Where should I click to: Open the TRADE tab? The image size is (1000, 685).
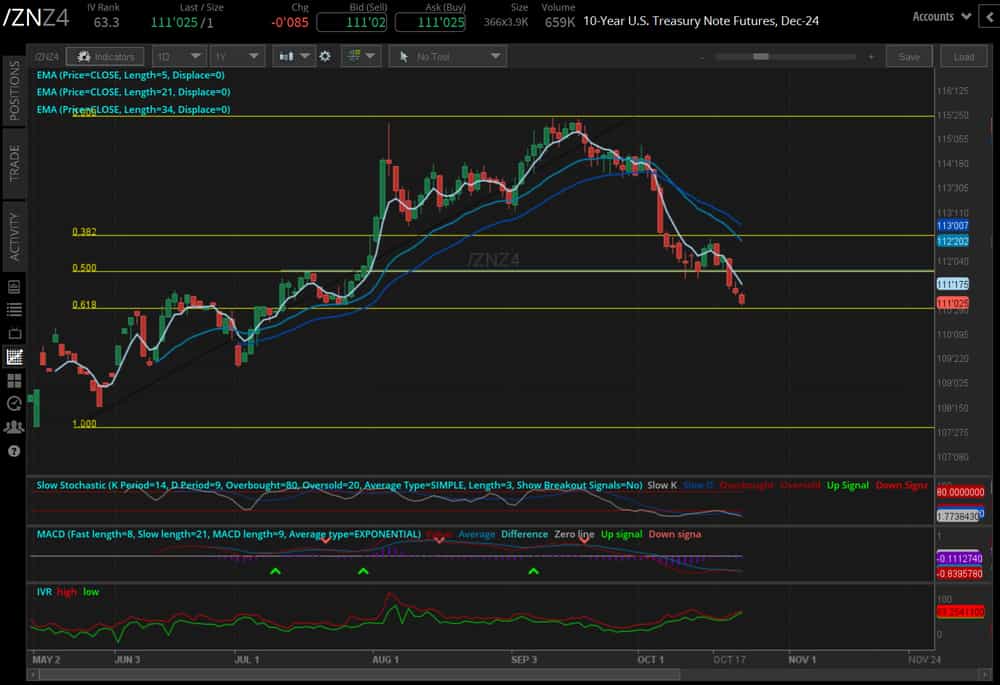(x=11, y=160)
